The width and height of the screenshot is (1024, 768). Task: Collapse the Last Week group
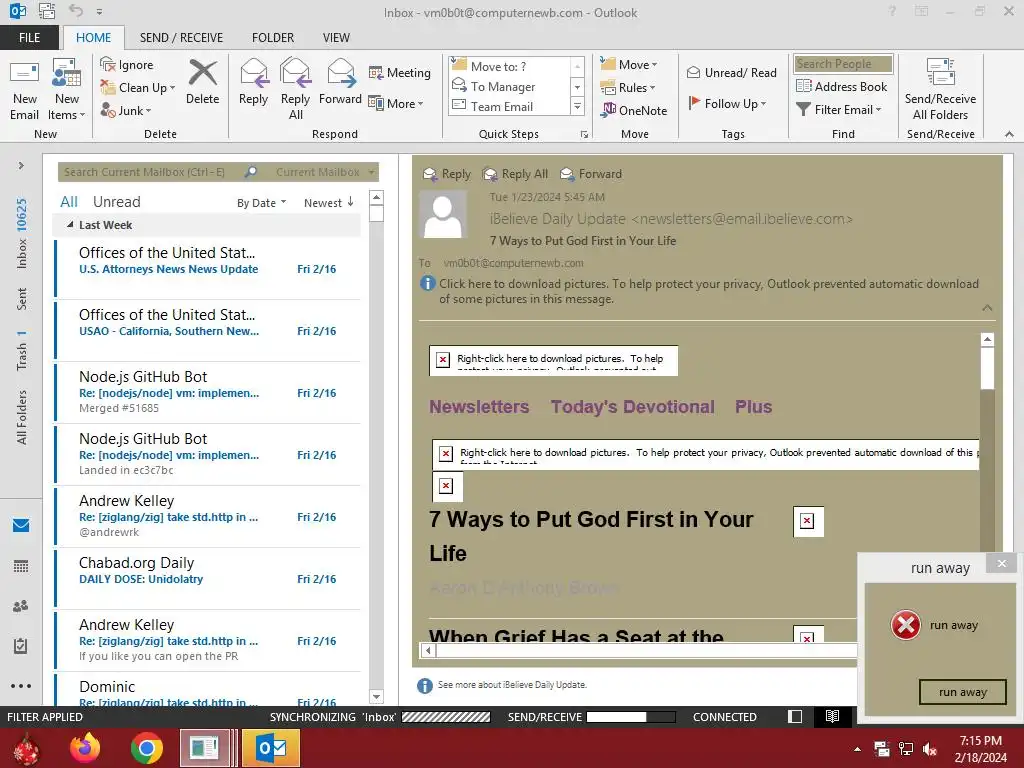coord(70,225)
